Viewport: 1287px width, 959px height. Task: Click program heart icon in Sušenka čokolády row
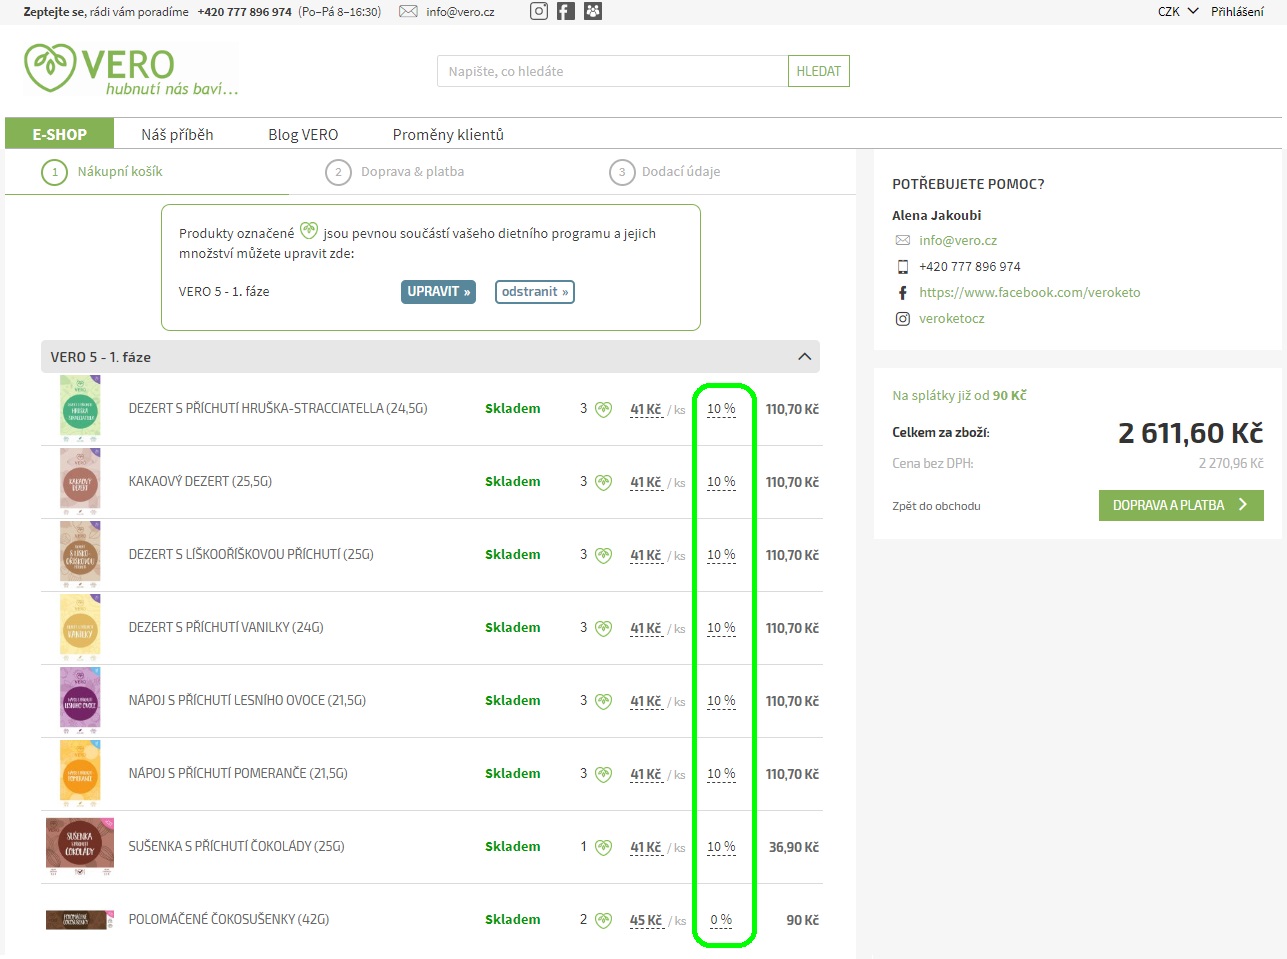(x=603, y=847)
